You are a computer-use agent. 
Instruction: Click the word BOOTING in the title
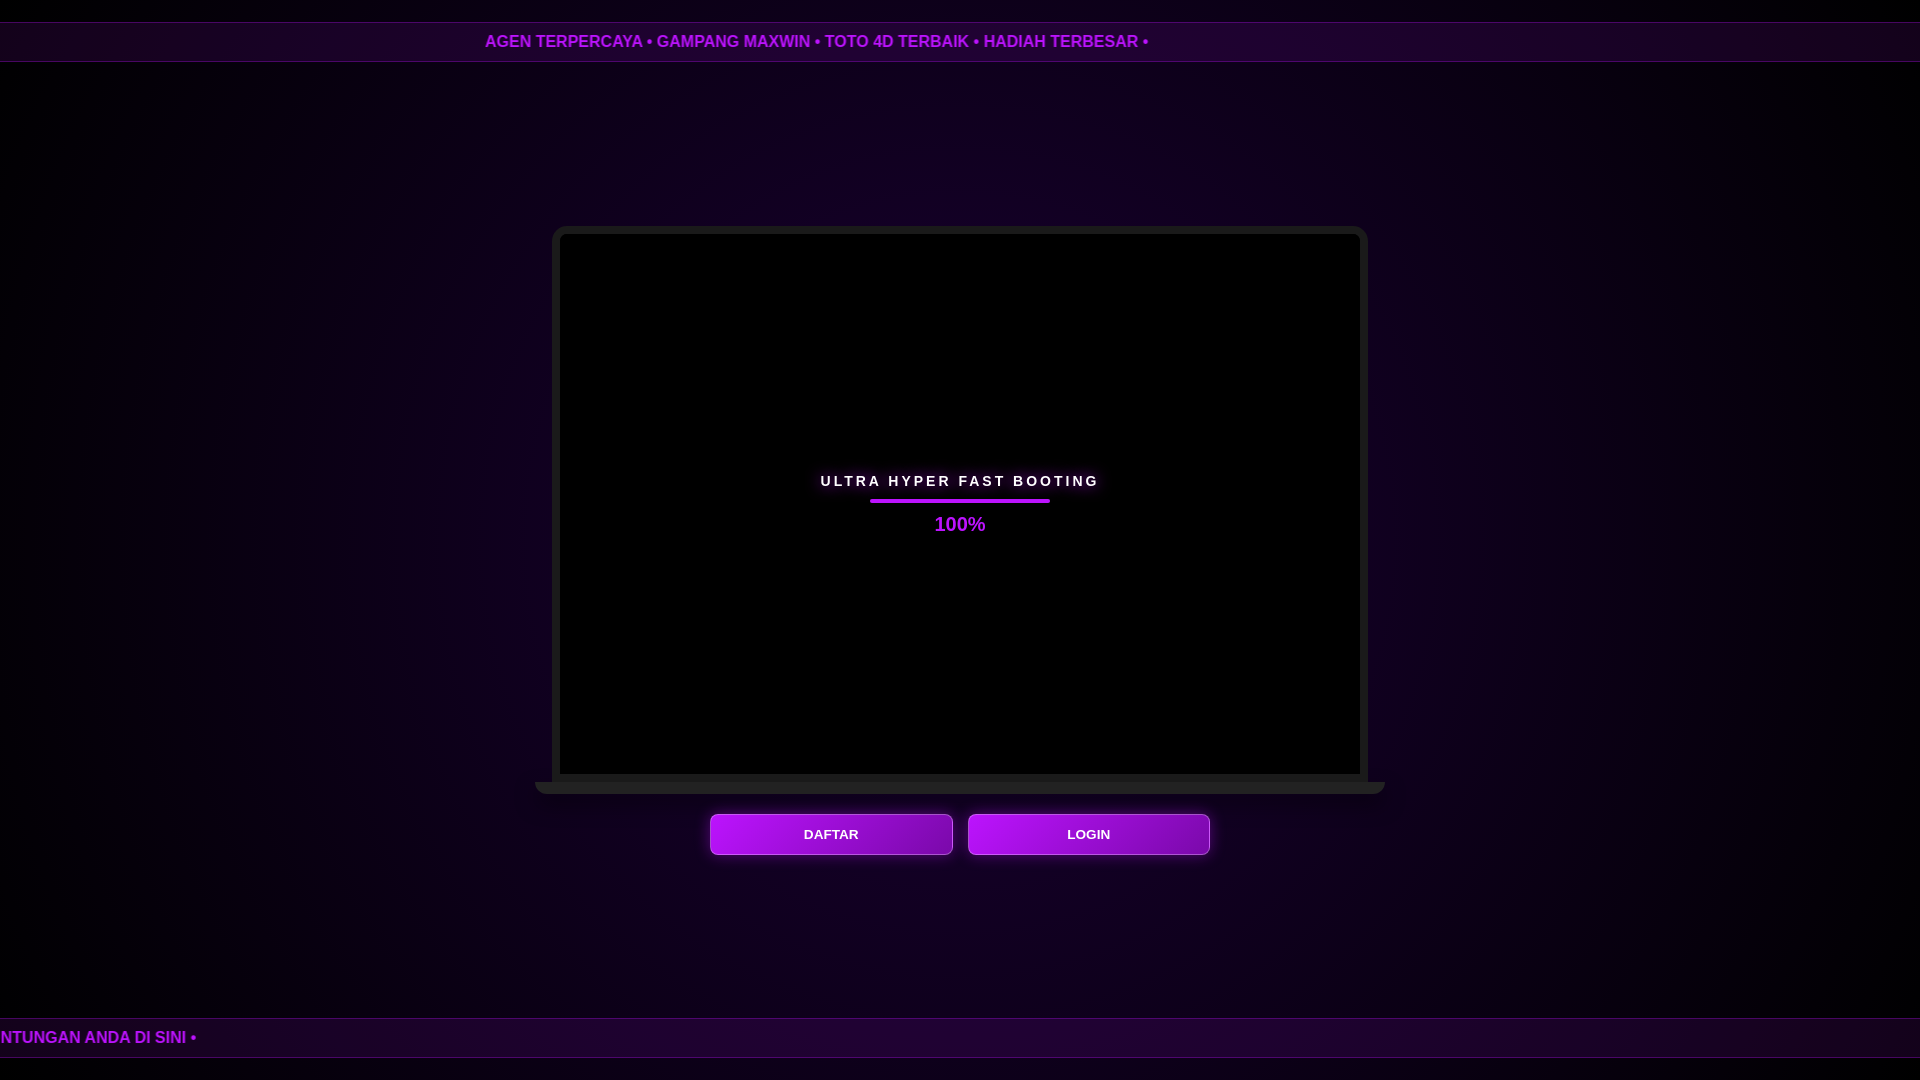(1055, 481)
